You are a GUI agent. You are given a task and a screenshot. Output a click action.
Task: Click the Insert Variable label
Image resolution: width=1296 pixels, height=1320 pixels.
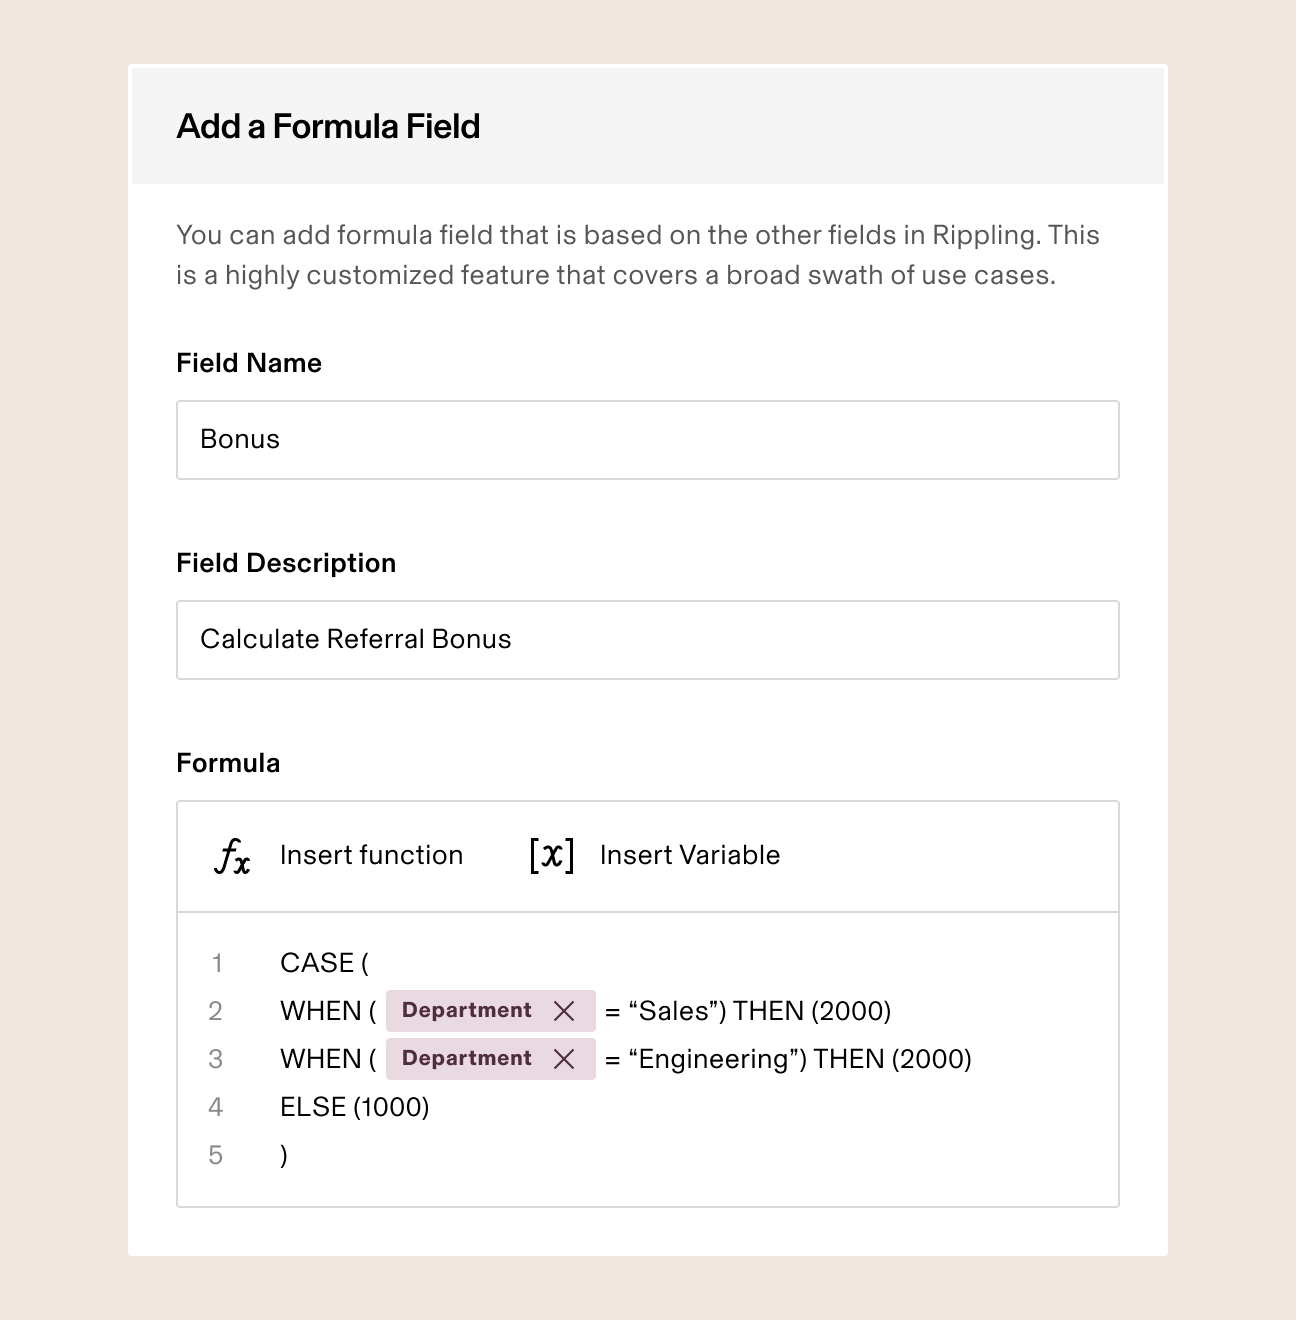click(689, 855)
